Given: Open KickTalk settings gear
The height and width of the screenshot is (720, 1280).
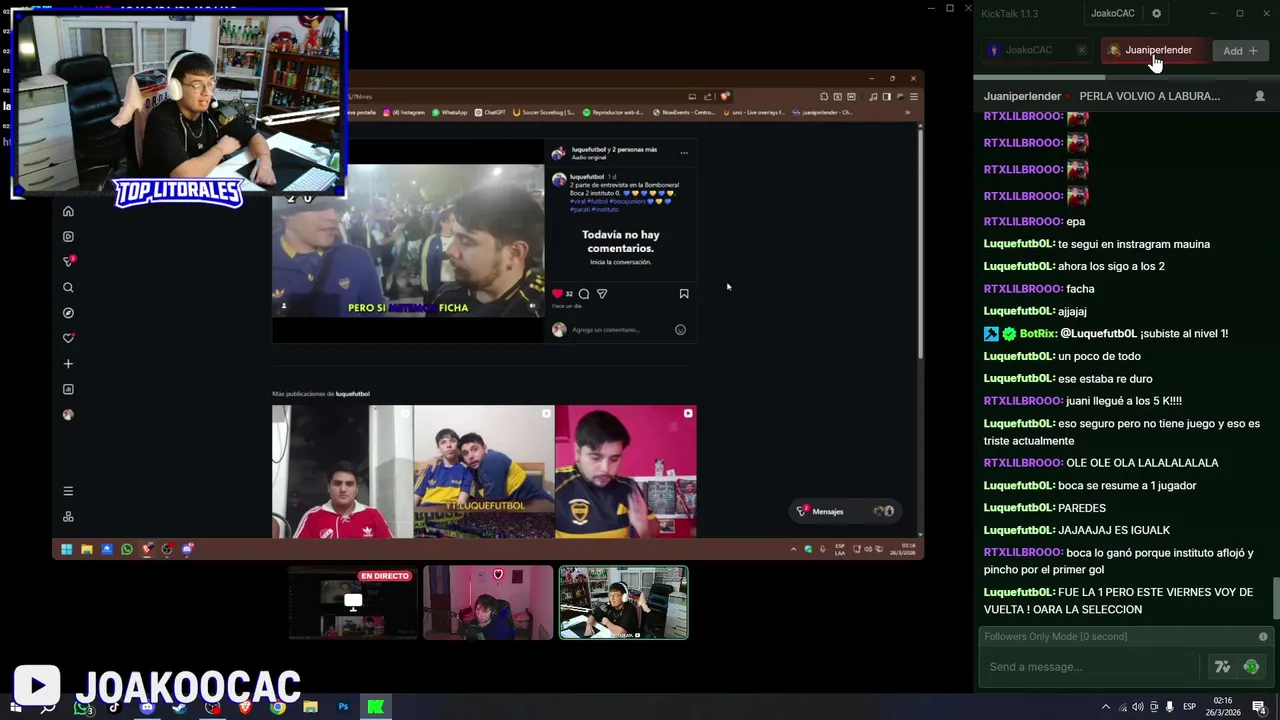Looking at the screenshot, I should pyautogui.click(x=1156, y=14).
